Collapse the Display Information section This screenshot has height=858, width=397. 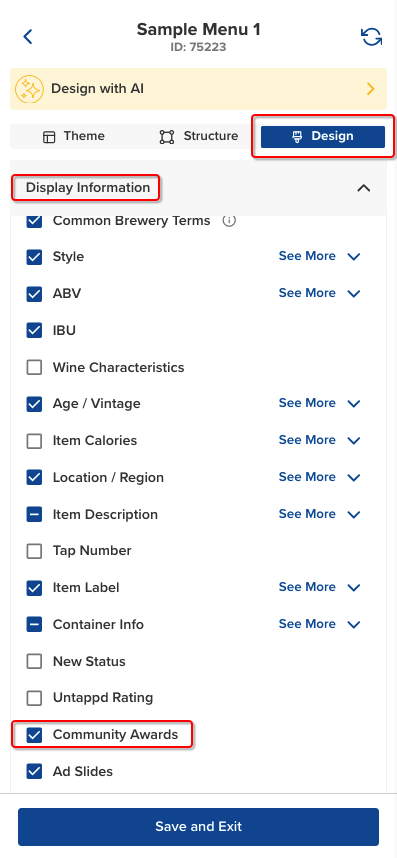coord(364,188)
